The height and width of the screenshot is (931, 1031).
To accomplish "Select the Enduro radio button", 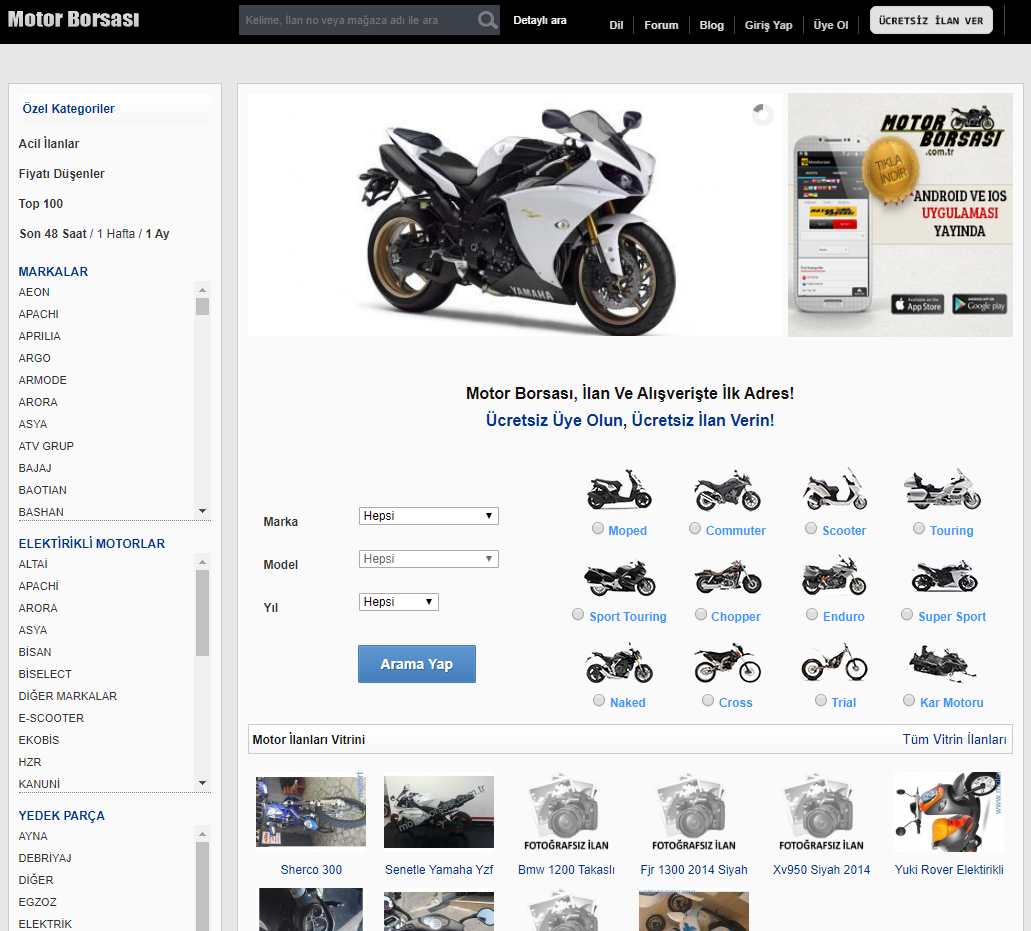I will (812, 614).
